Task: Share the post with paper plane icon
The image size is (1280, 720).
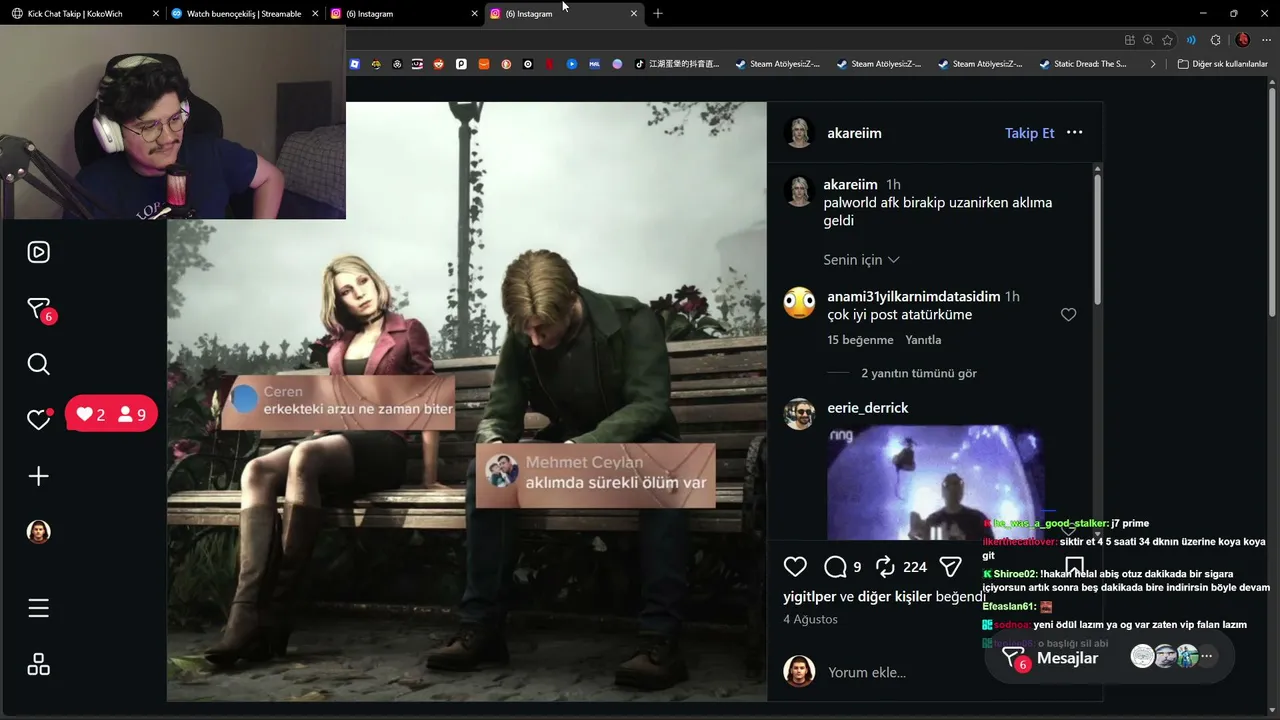Action: 951,567
